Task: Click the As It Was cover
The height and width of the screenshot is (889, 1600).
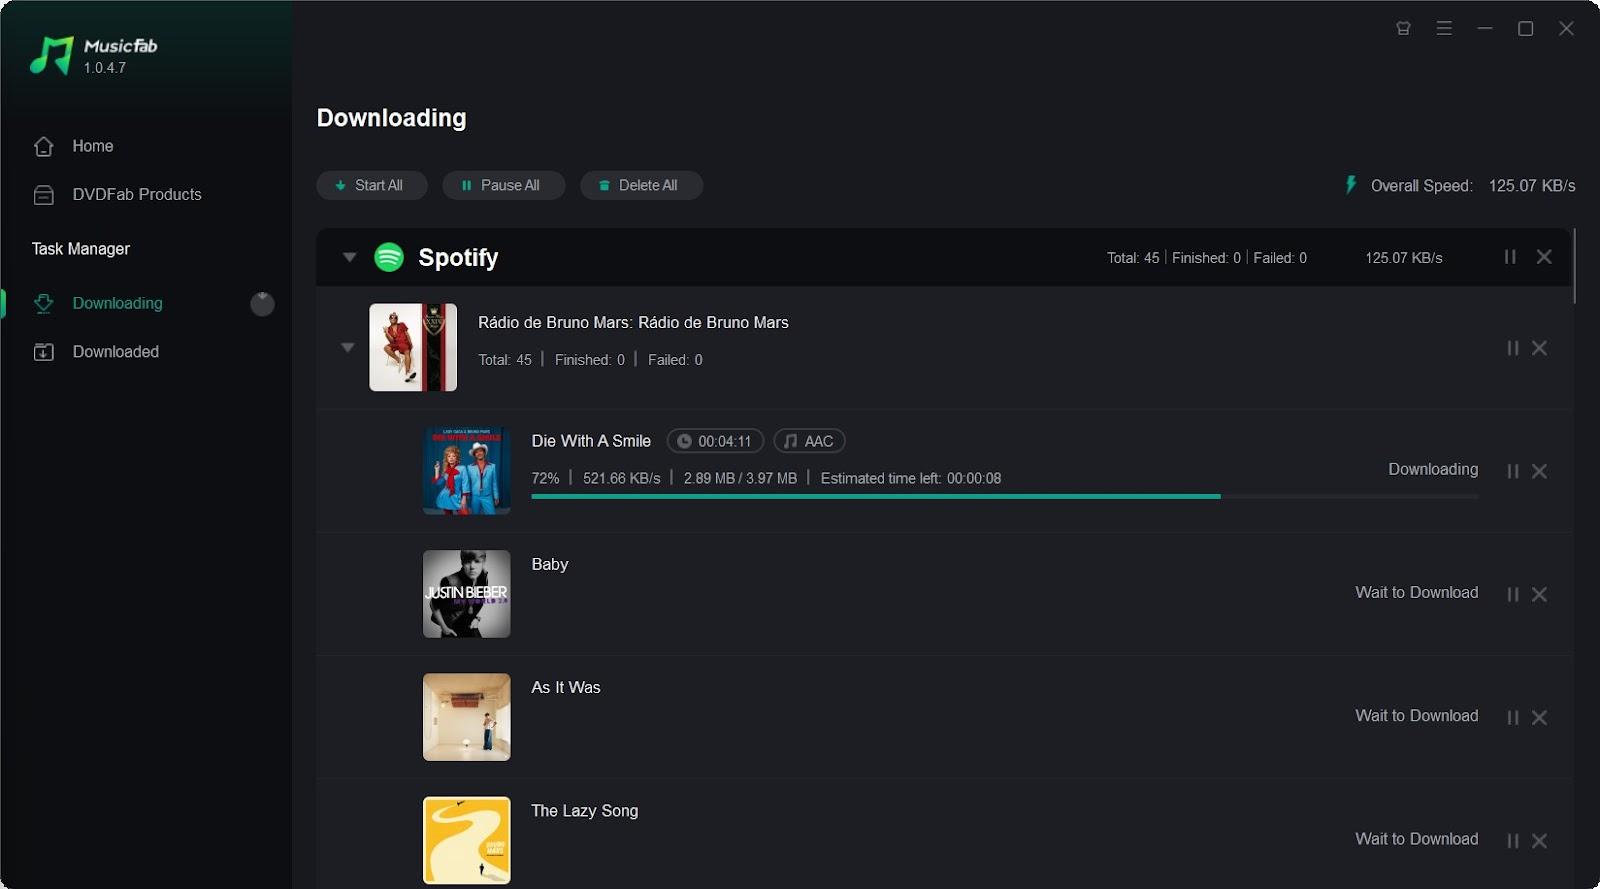Action: coord(467,717)
